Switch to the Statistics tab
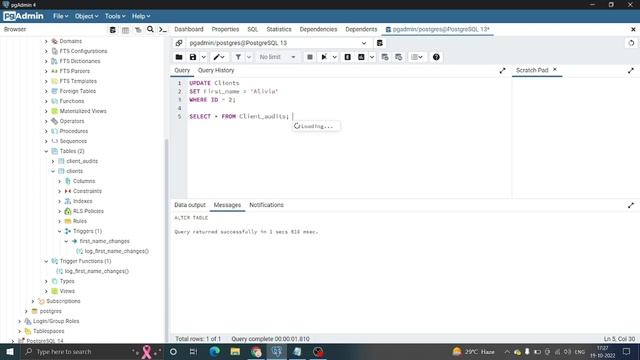 coord(279,29)
